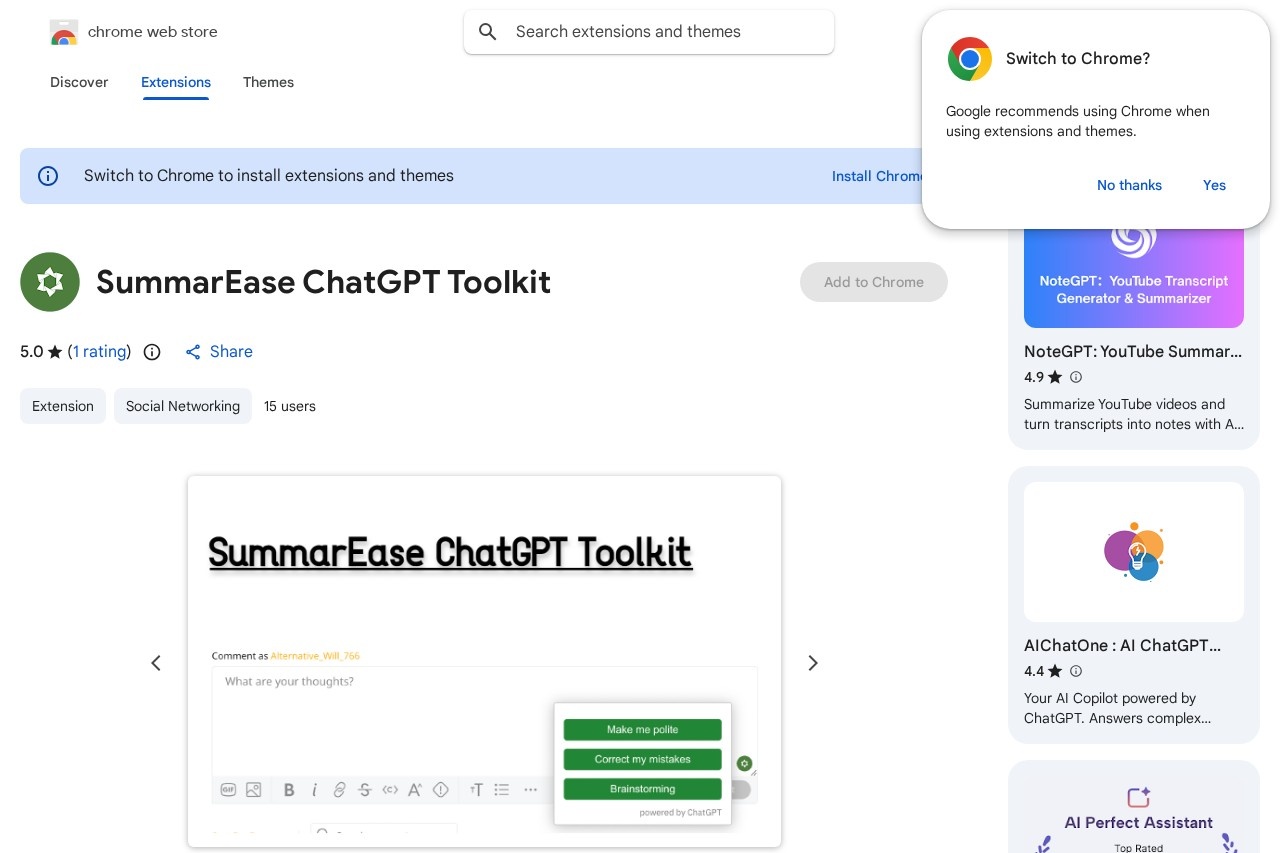Screen dimensions: 1280x853
Task: Click the SummarEase green extension icon
Action: [50, 282]
